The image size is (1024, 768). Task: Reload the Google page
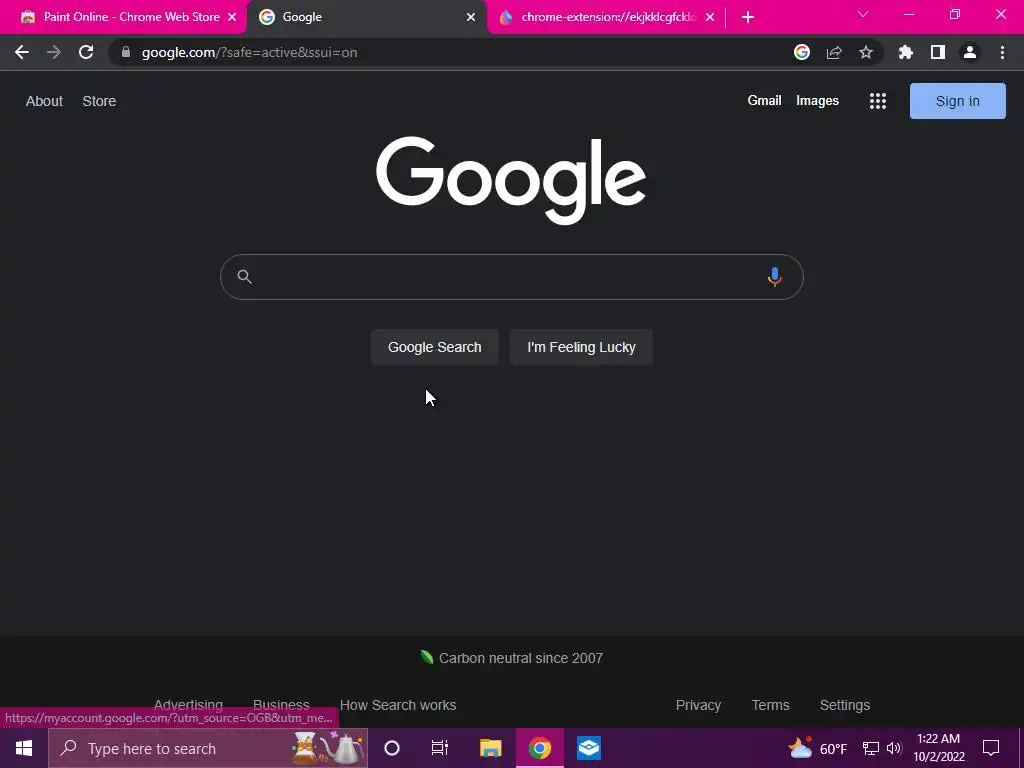coord(86,52)
